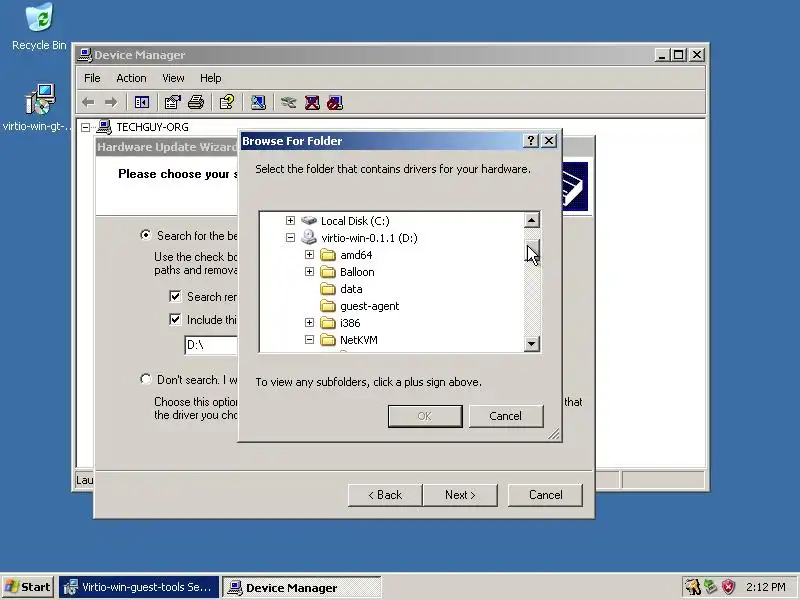Screen dimensions: 800x600
Task: Toggle the 'Include this location' checkbox
Action: tap(175, 319)
